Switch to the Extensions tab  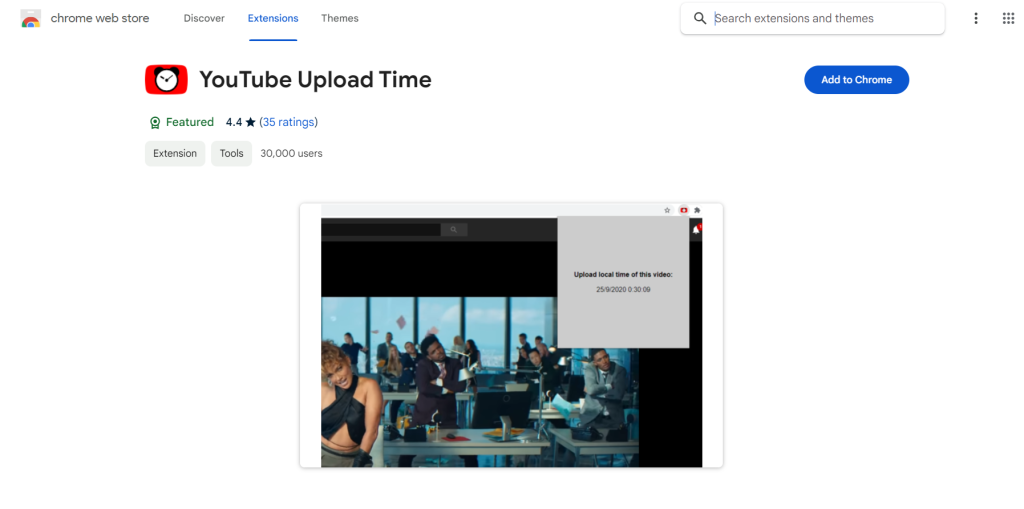point(273,18)
